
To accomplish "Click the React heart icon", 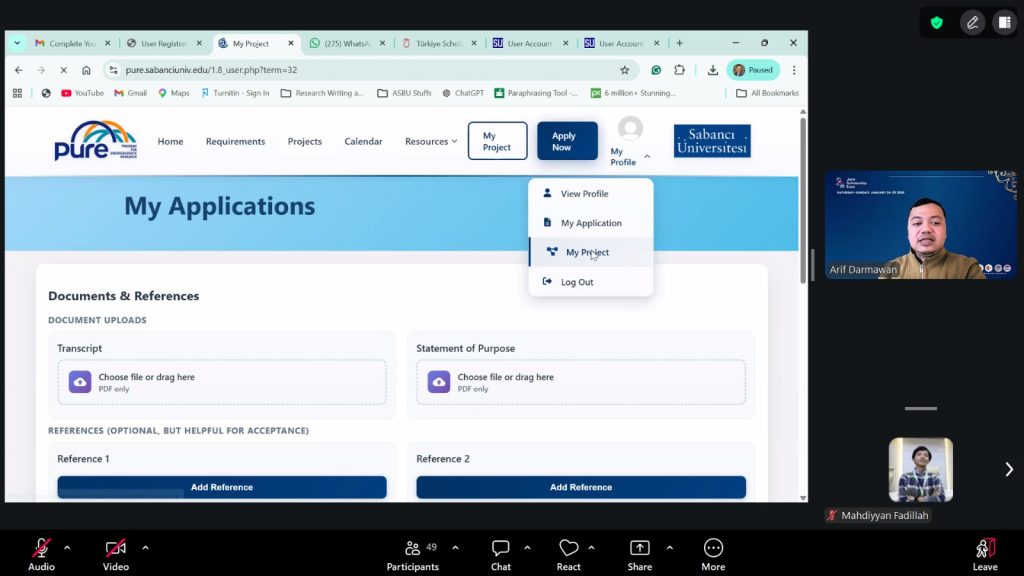I will 569,548.
